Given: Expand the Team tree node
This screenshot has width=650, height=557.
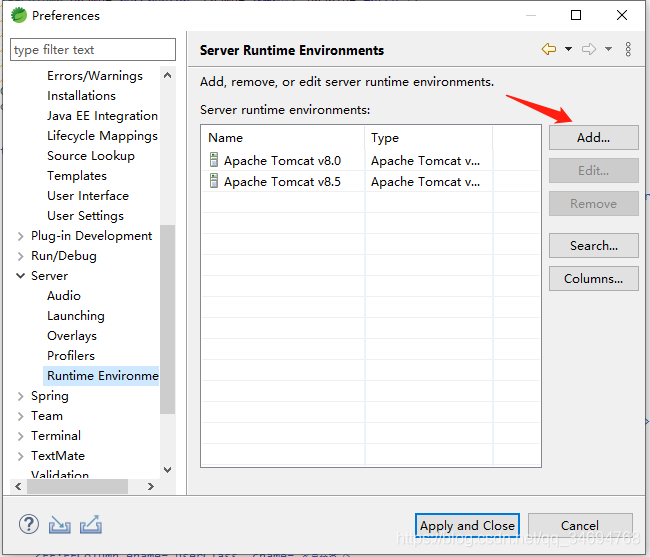Looking at the screenshot, I should tap(20, 416).
